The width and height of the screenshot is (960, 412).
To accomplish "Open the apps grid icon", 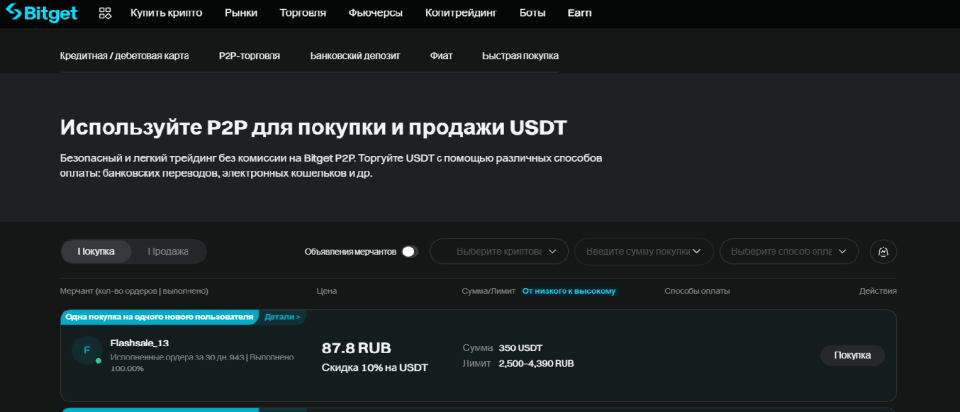I will 105,13.
